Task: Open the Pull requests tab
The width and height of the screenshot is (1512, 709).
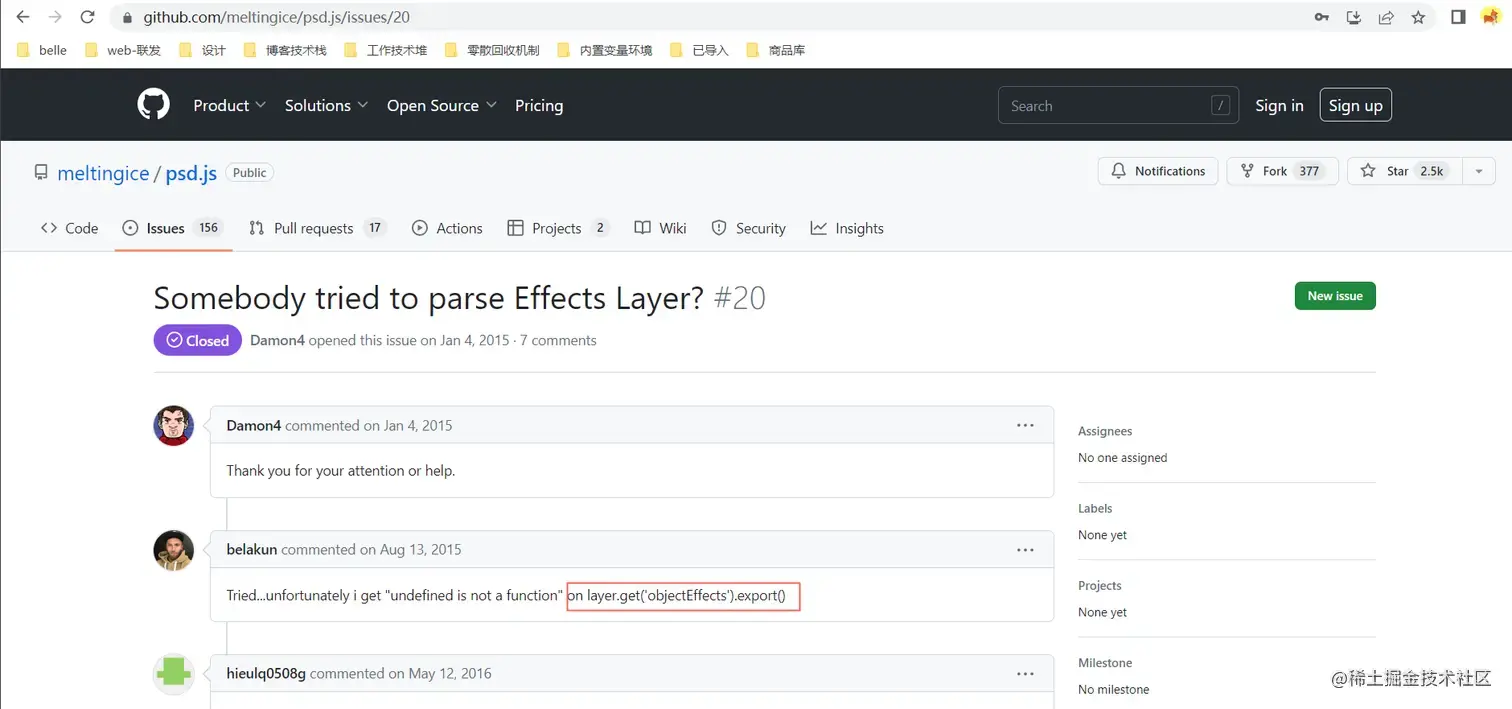Action: (x=317, y=228)
